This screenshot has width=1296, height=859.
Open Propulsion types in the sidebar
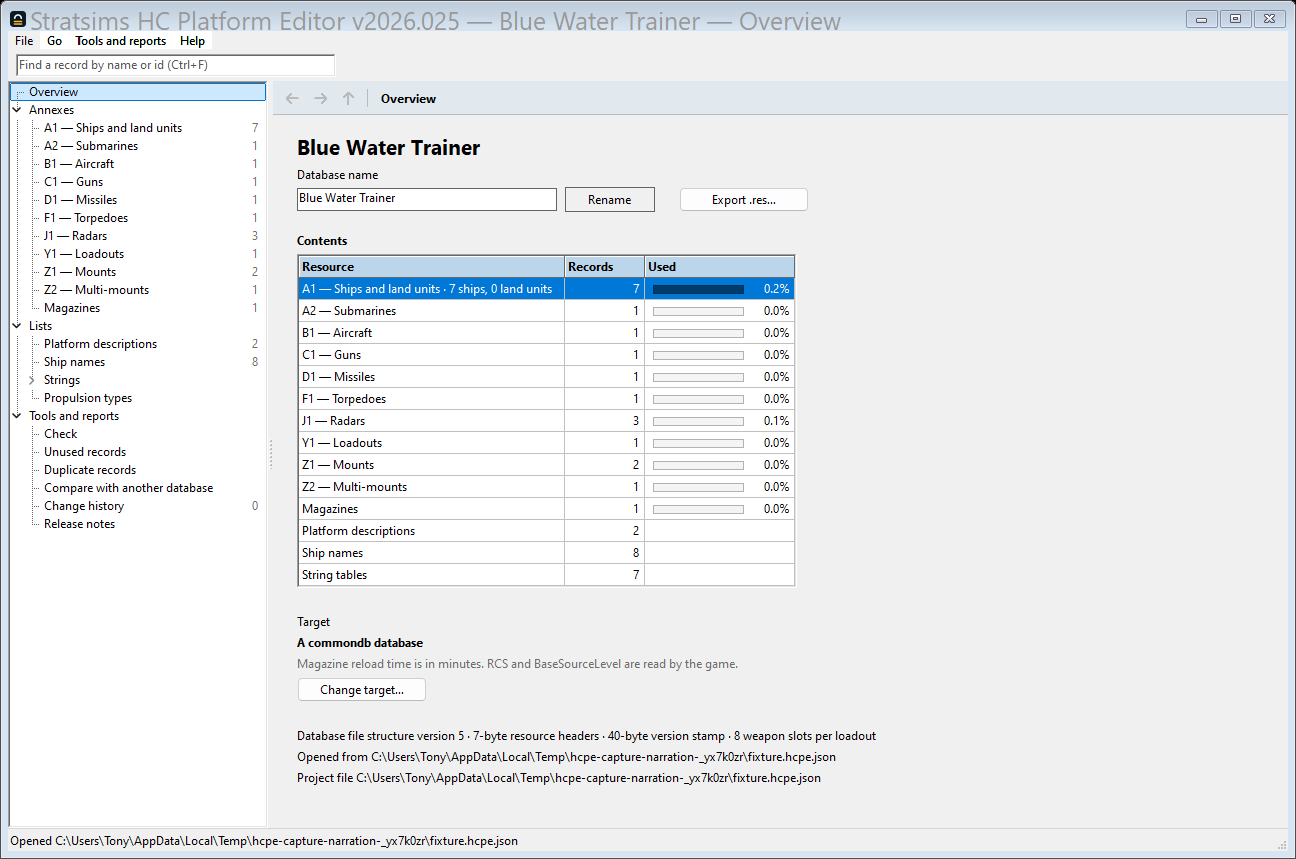point(88,398)
